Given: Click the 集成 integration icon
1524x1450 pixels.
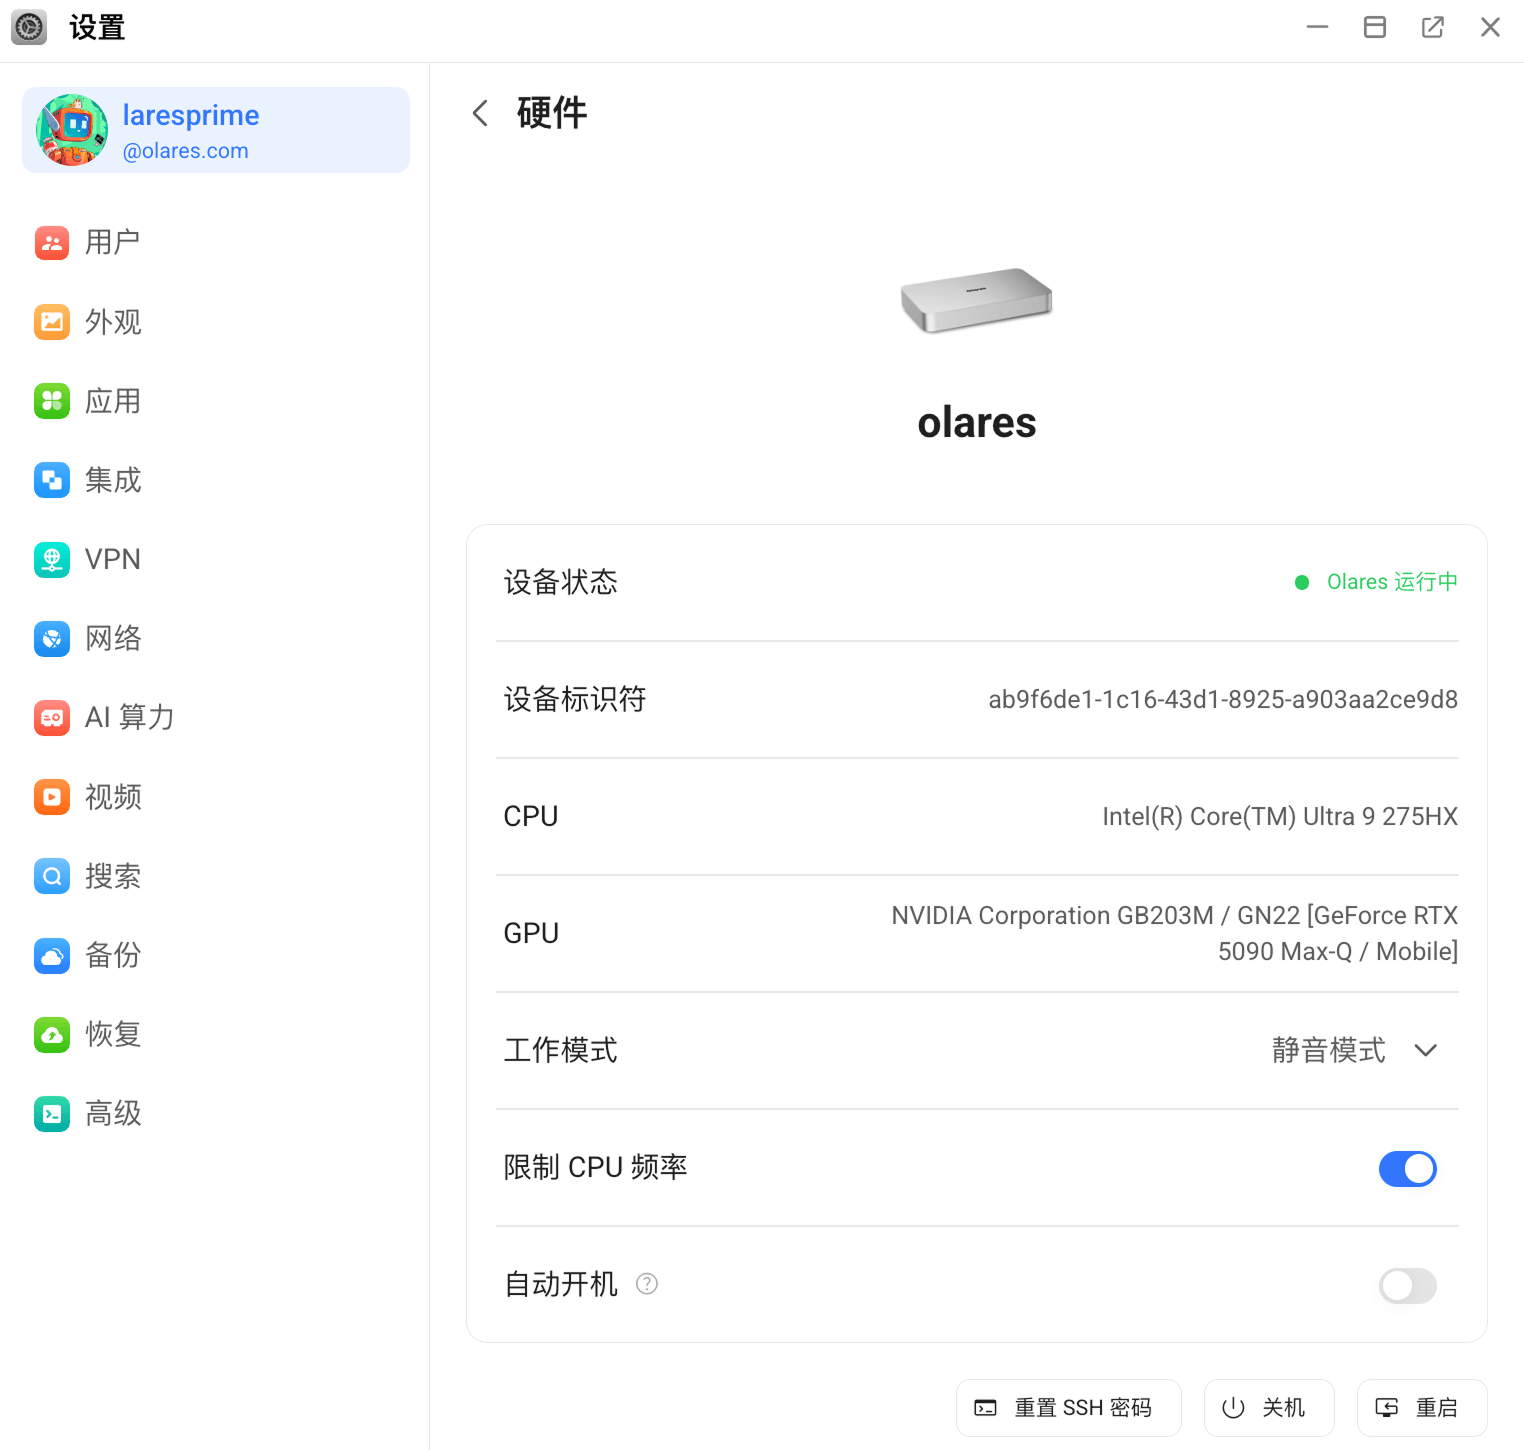Looking at the screenshot, I should 52,480.
